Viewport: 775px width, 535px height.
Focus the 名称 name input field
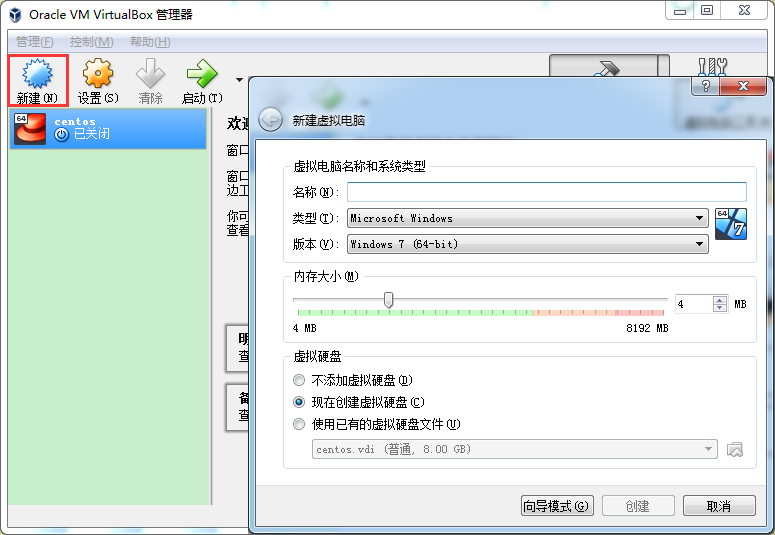(x=547, y=192)
